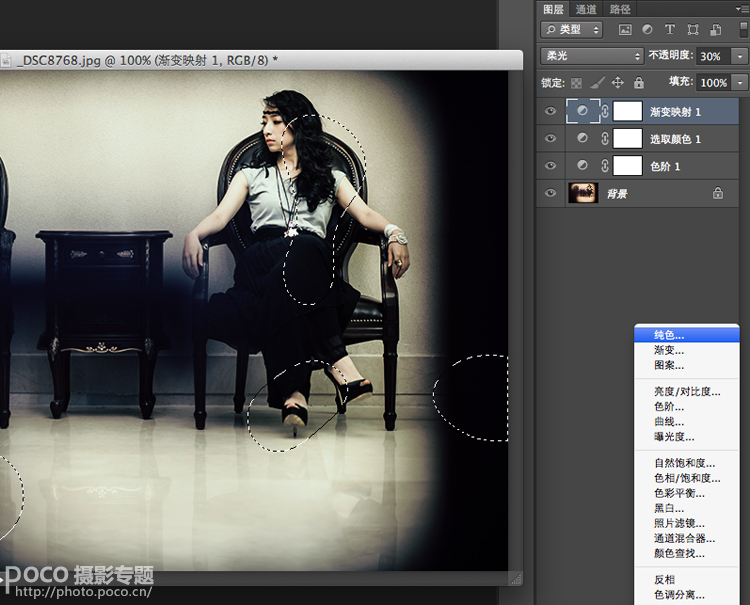The height and width of the screenshot is (605, 750).
Task: Select the 选取颜色 1 layer name
Action: (675, 139)
